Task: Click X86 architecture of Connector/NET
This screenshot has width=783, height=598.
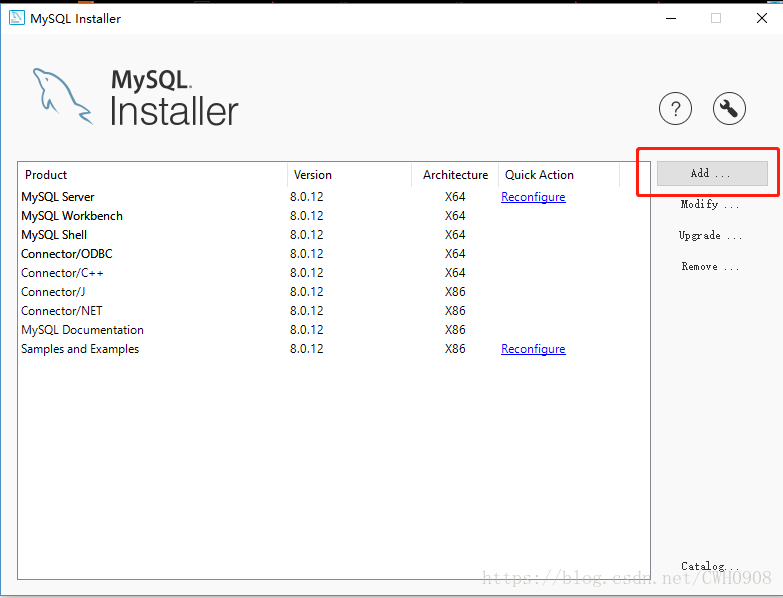Action: click(x=455, y=310)
